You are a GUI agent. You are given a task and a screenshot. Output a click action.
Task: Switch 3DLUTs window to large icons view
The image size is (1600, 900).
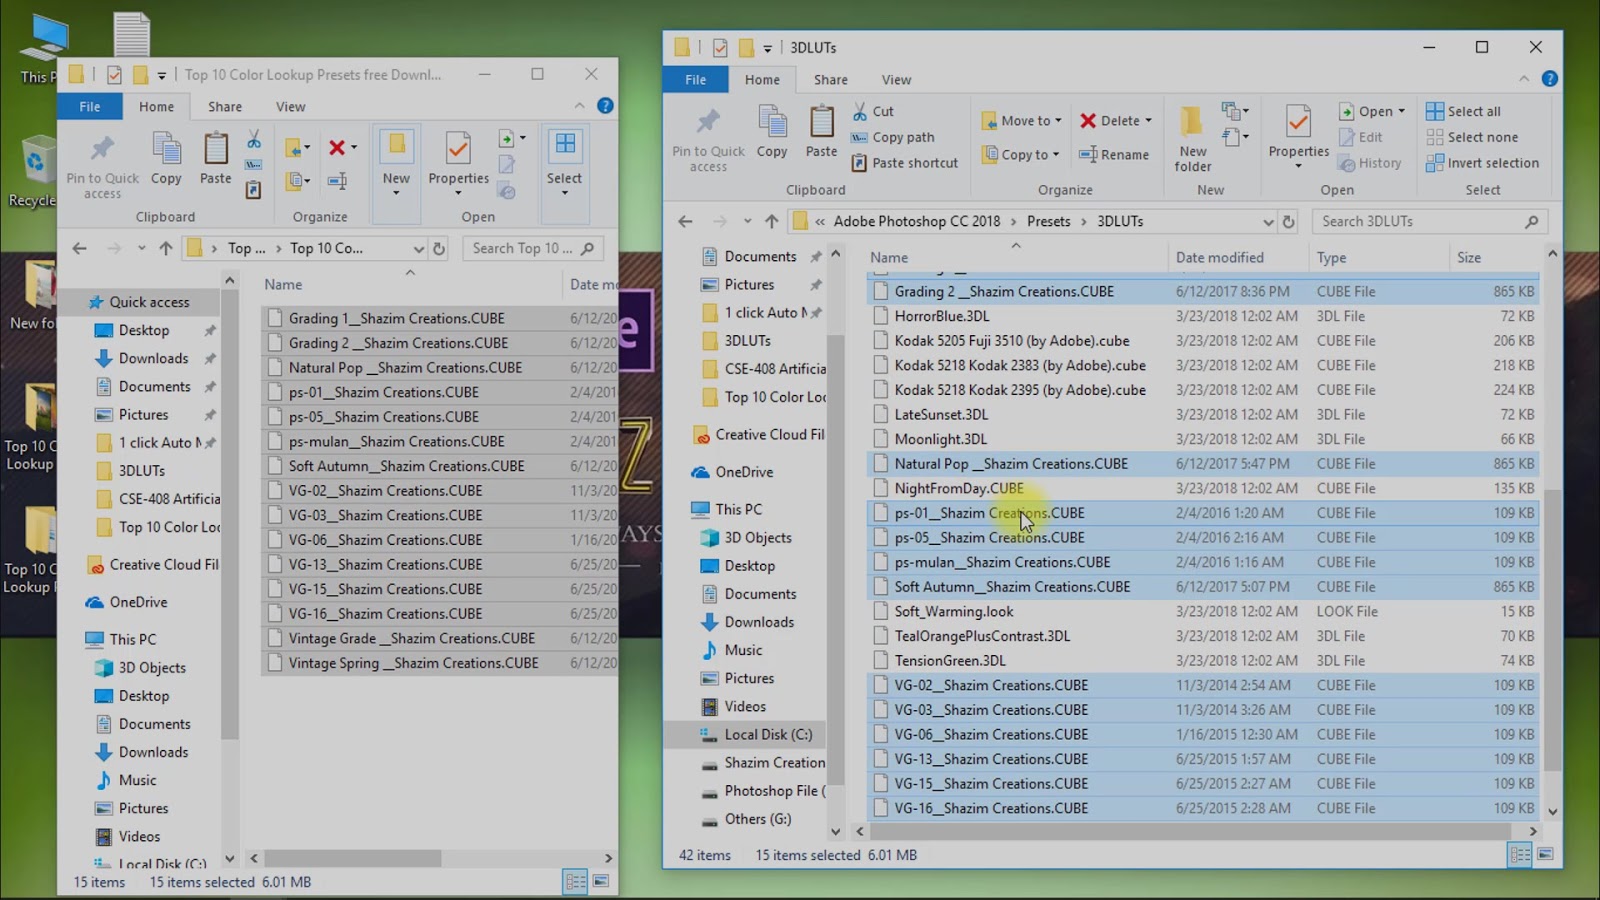pyautogui.click(x=1545, y=854)
